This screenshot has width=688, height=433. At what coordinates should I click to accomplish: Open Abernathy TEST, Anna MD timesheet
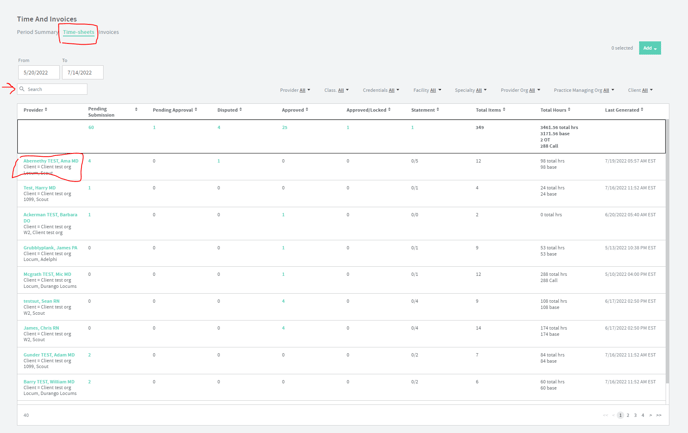point(50,161)
